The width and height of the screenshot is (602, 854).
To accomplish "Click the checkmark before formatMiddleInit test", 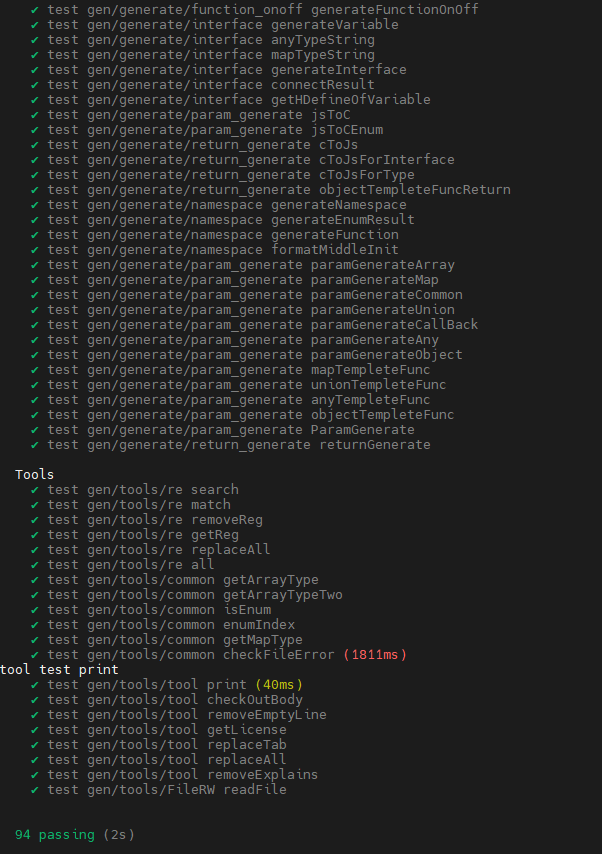I will point(34,250).
